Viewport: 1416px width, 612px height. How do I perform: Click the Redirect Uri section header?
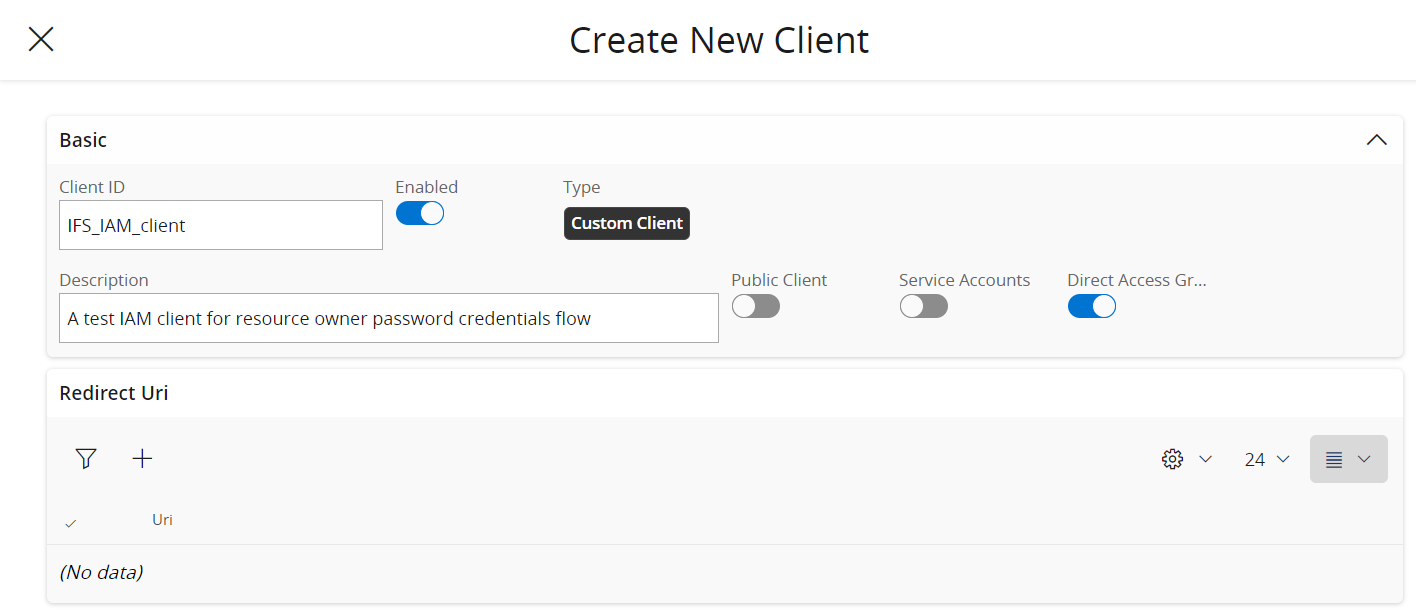click(x=113, y=392)
